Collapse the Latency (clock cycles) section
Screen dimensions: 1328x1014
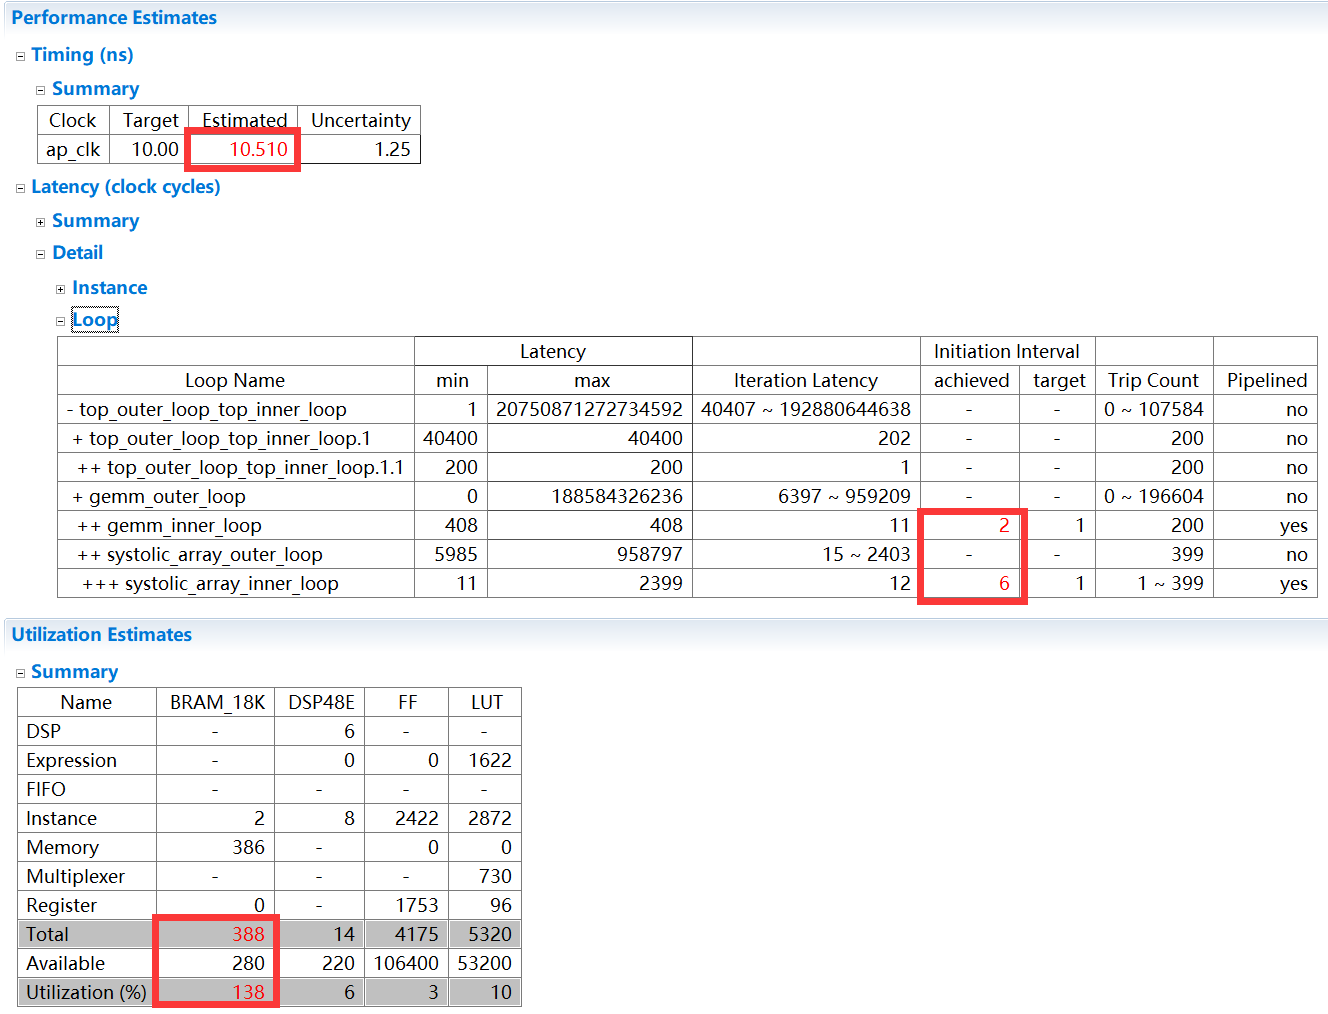[20, 188]
